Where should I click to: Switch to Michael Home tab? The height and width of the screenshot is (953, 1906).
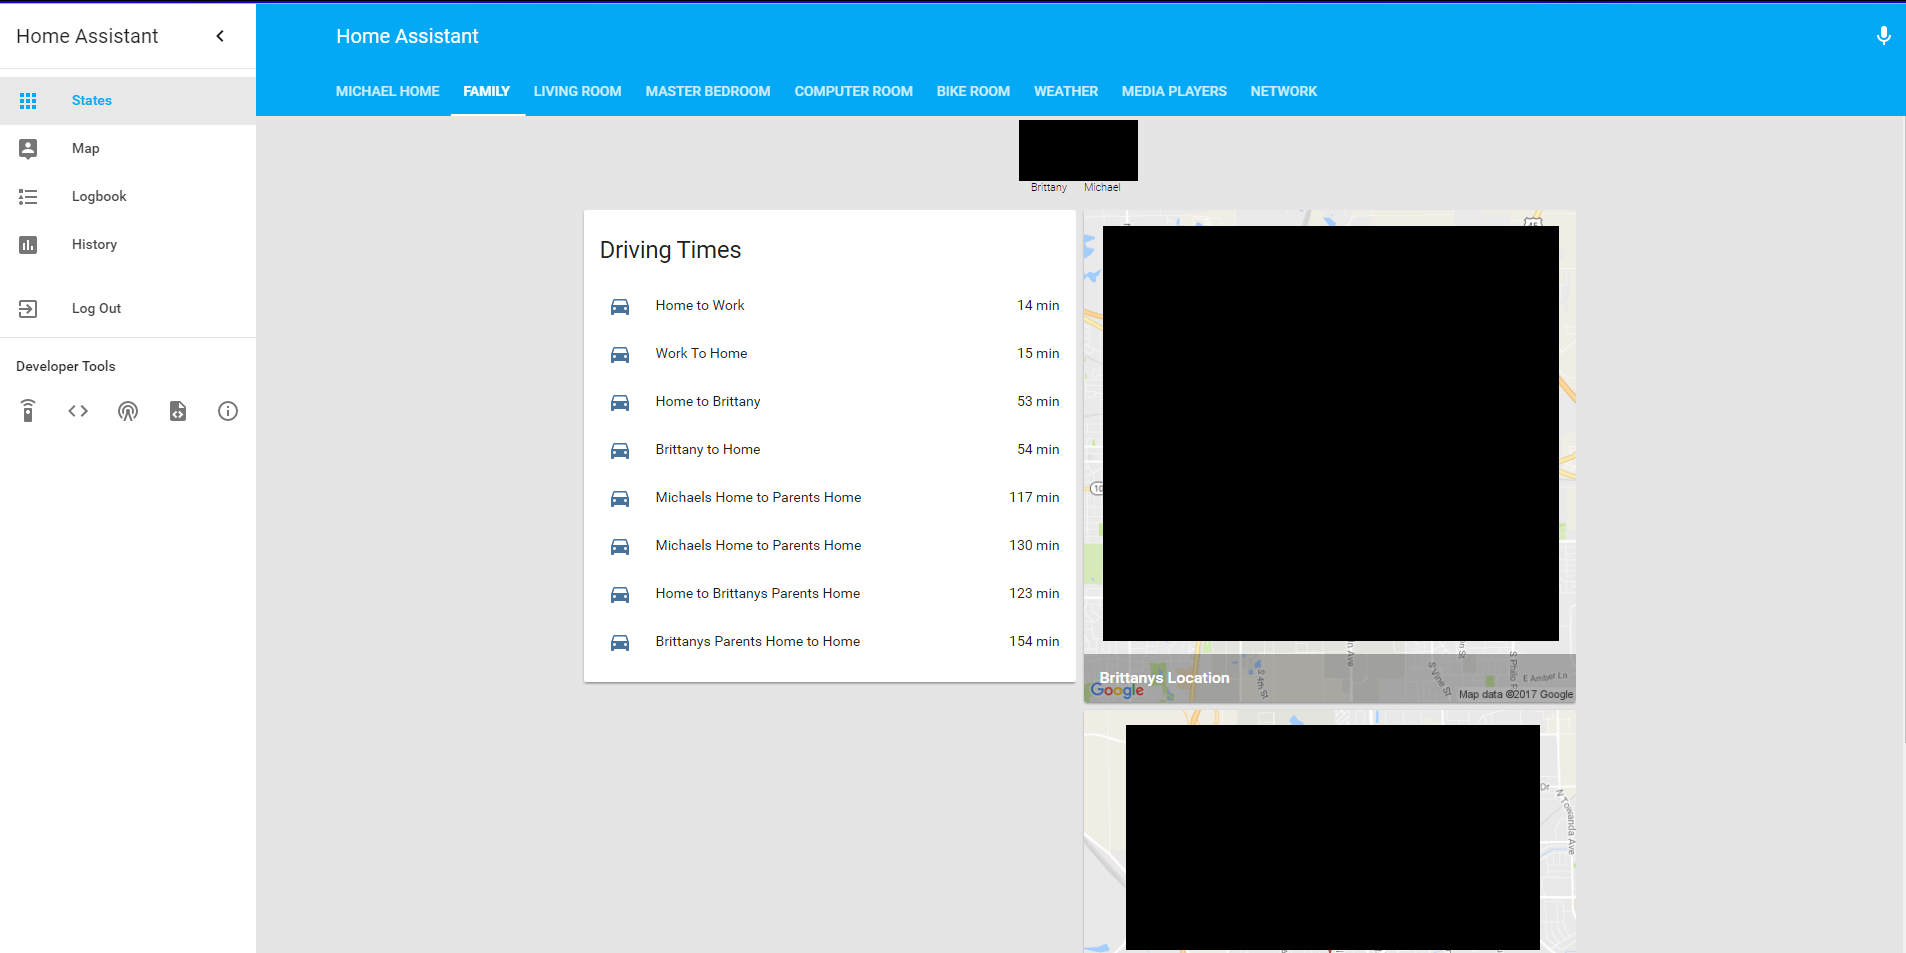pos(388,91)
